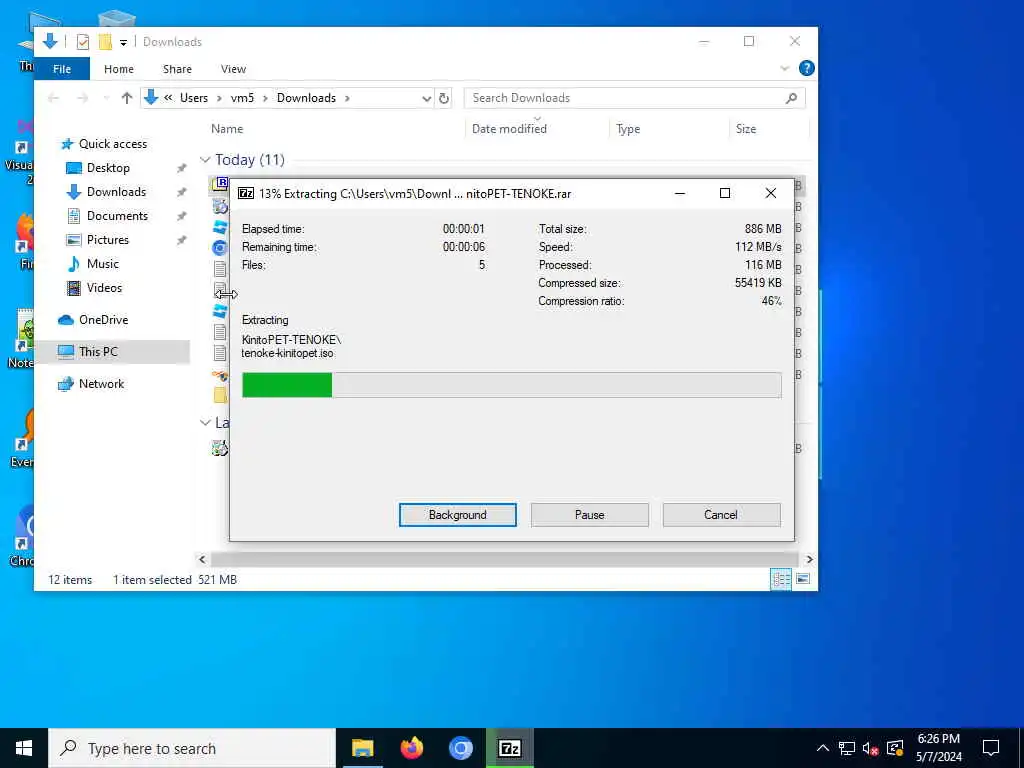Click Properties quick access toolbar icon
The width and height of the screenshot is (1024, 768).
click(82, 42)
